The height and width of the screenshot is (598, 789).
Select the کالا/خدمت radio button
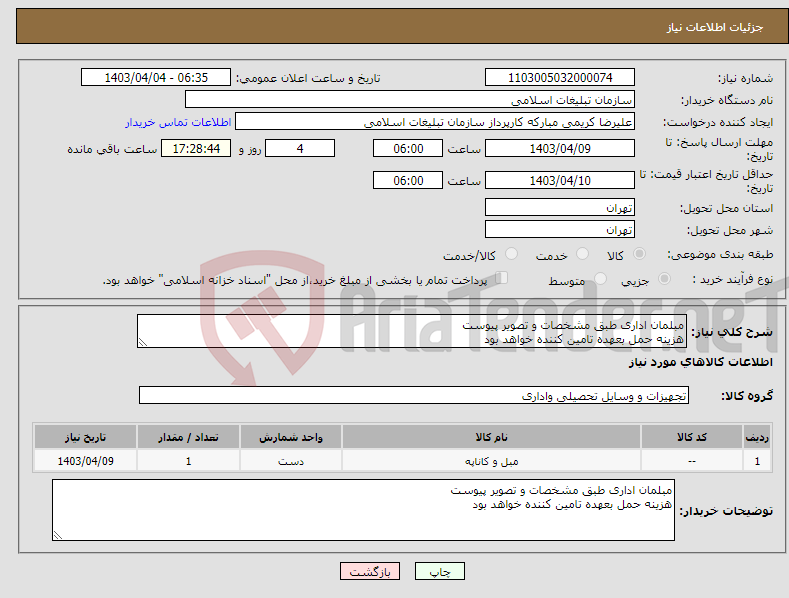click(x=511, y=254)
